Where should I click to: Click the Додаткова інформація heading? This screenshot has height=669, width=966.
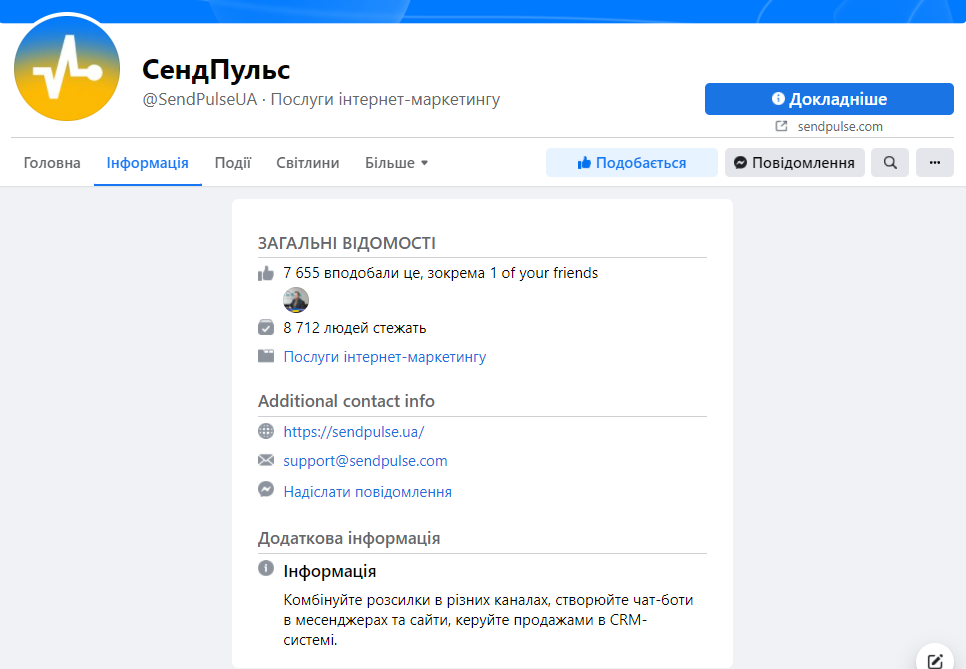pyautogui.click(x=349, y=538)
